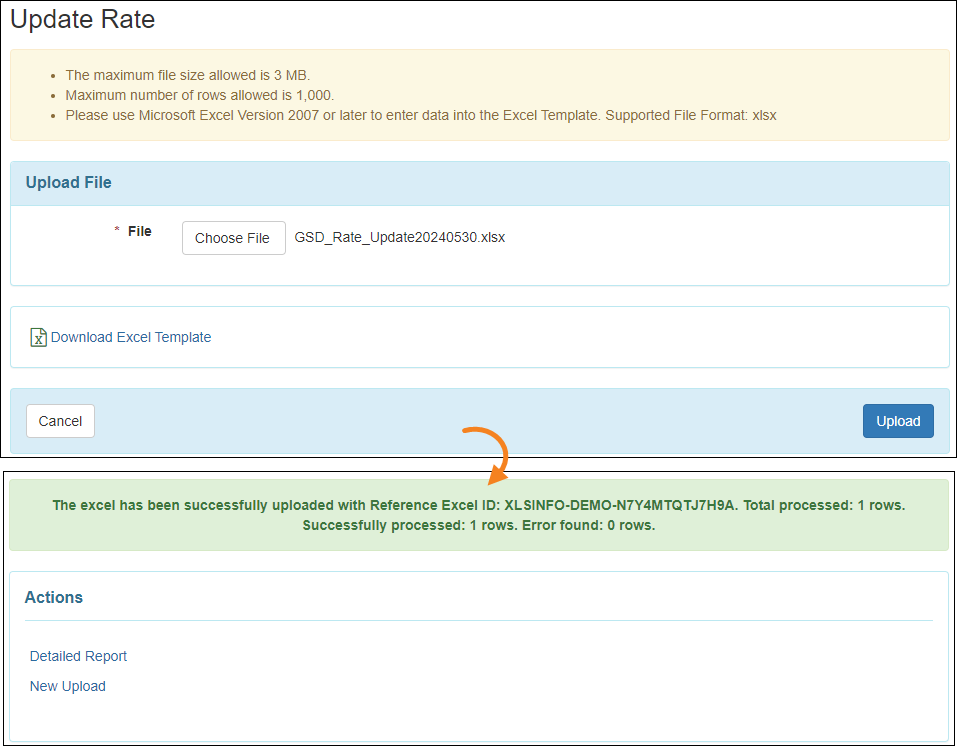Screen dimensions: 957x749
Task: Click the Actions section heading
Action: pos(54,597)
